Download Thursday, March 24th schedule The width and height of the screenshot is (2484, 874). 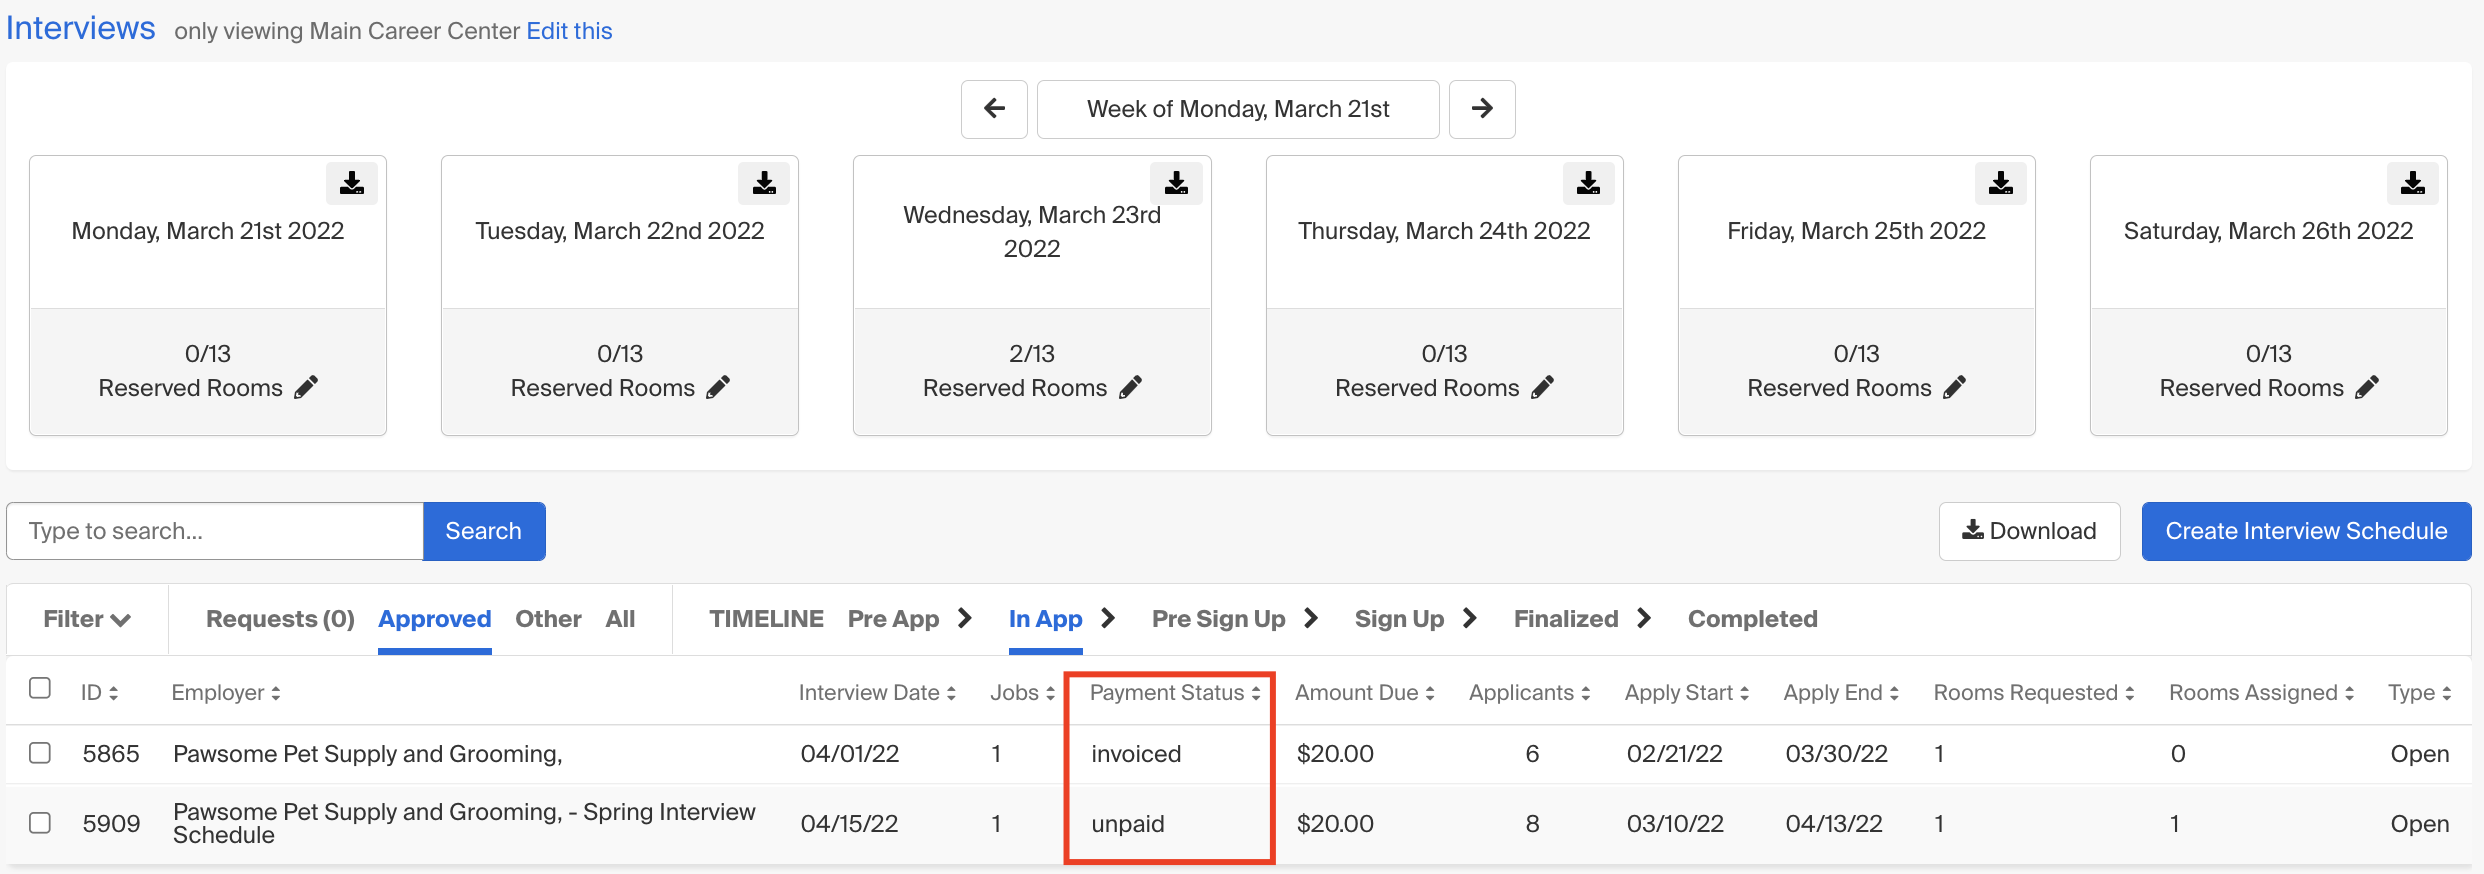pos(1589,183)
